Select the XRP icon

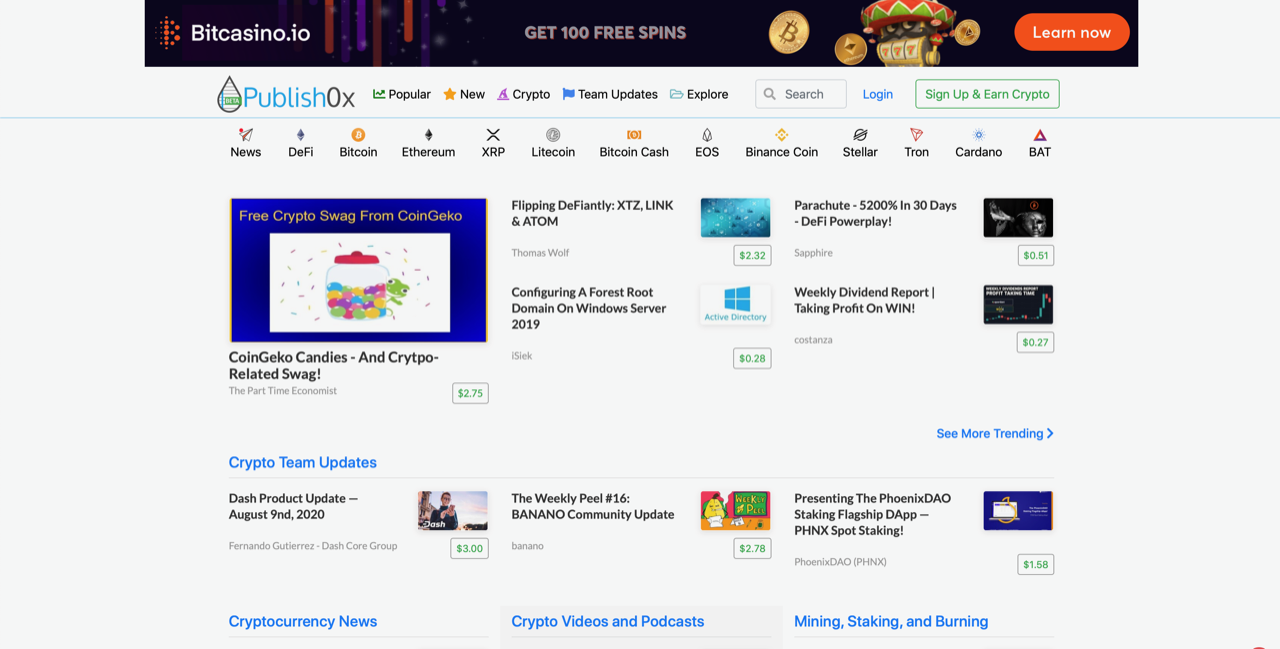(x=493, y=135)
